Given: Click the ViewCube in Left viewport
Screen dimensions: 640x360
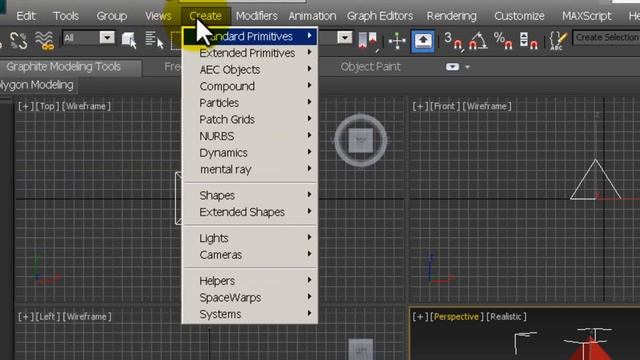Looking at the screenshot, I should click(360, 349).
